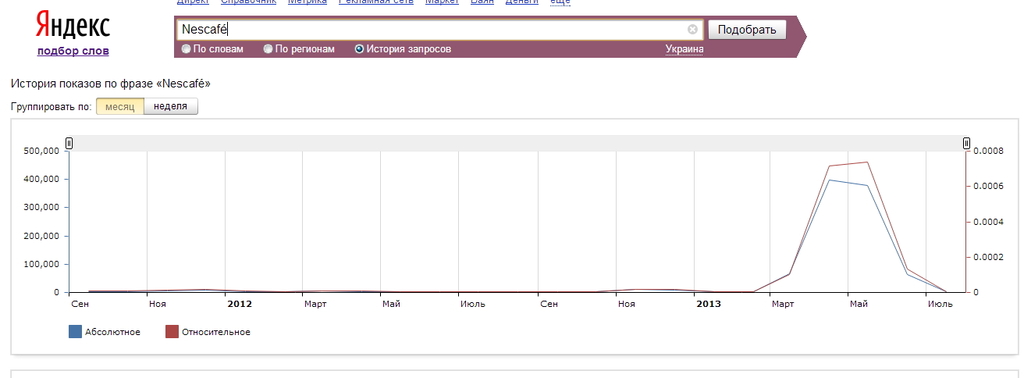Click the 100,000 value on left axis
Image resolution: width=1024 pixels, height=378 pixels.
point(42,264)
